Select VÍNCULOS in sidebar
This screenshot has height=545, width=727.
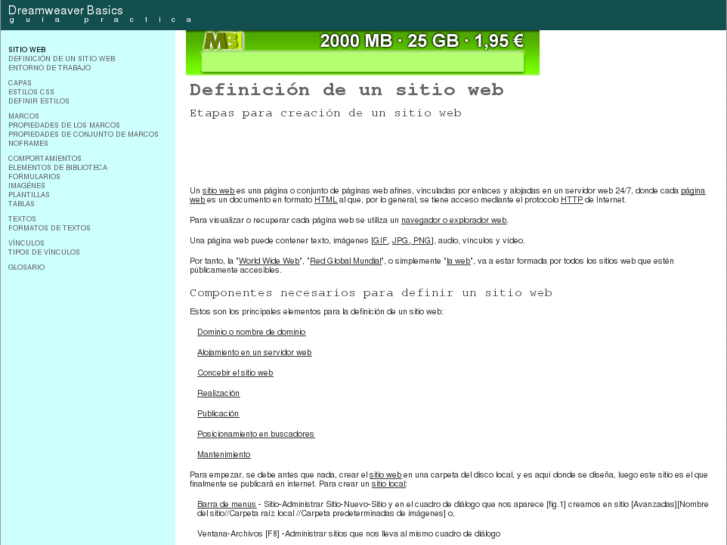click(x=26, y=243)
